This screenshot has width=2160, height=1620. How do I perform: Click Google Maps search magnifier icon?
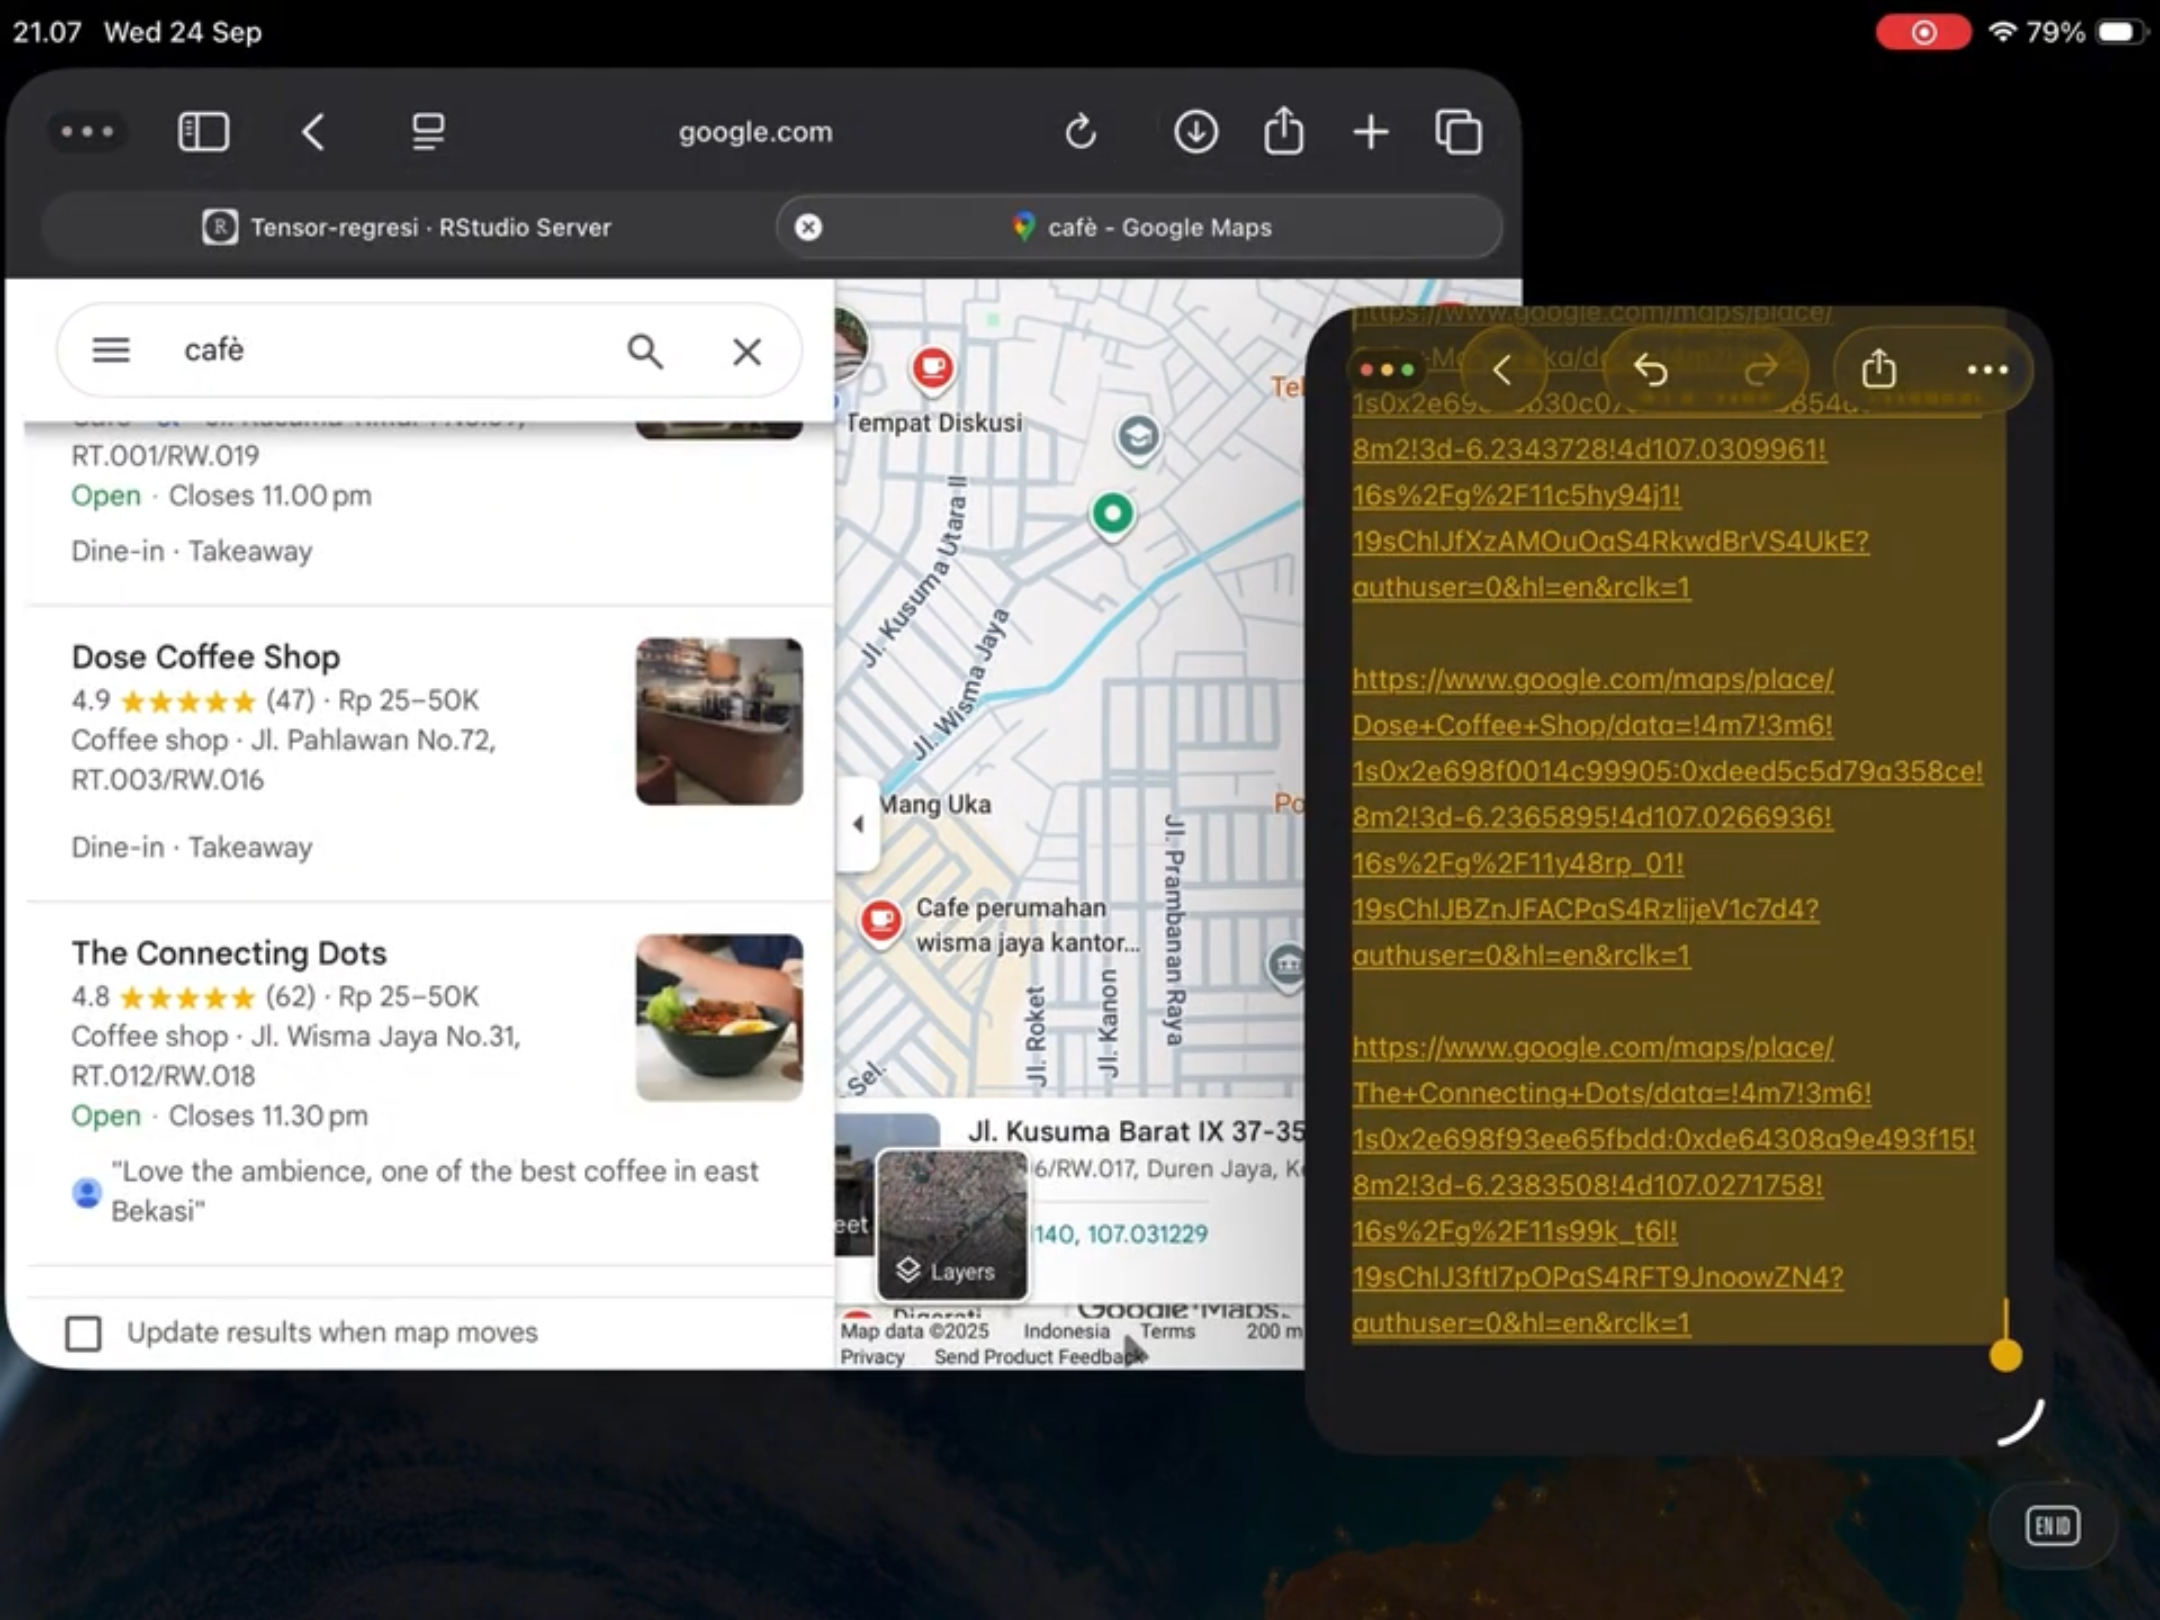645,351
